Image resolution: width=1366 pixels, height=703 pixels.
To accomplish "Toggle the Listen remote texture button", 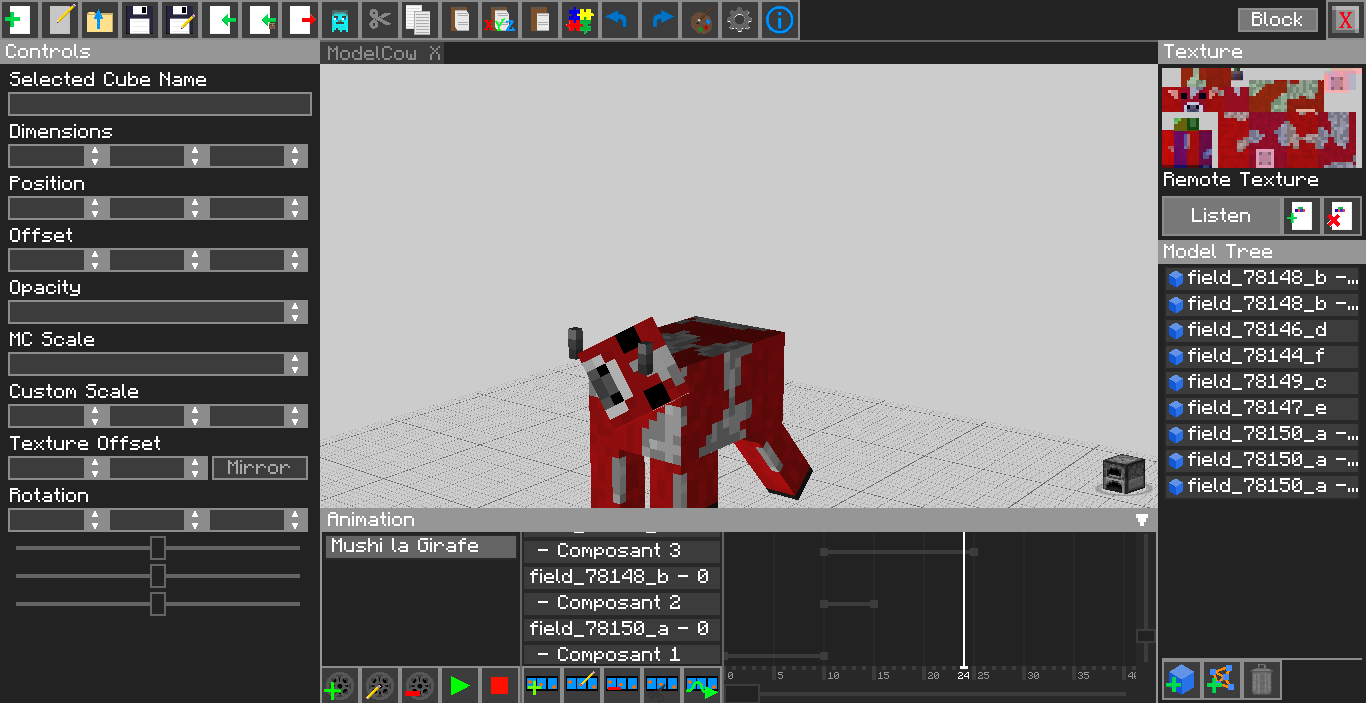I will pyautogui.click(x=1220, y=216).
